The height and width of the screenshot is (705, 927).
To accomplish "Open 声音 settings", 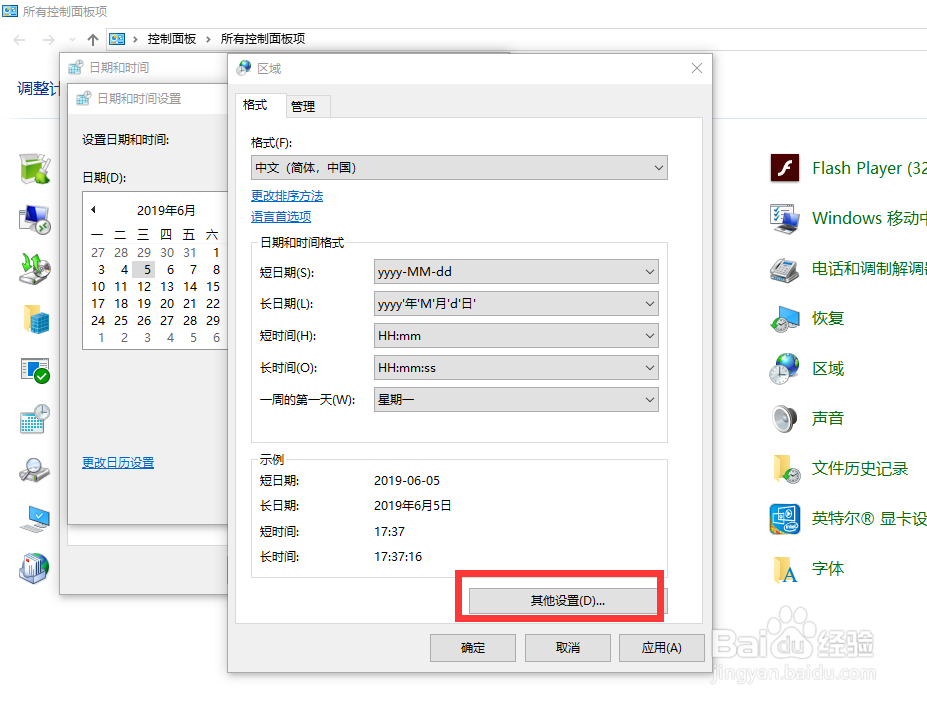I will 828,418.
